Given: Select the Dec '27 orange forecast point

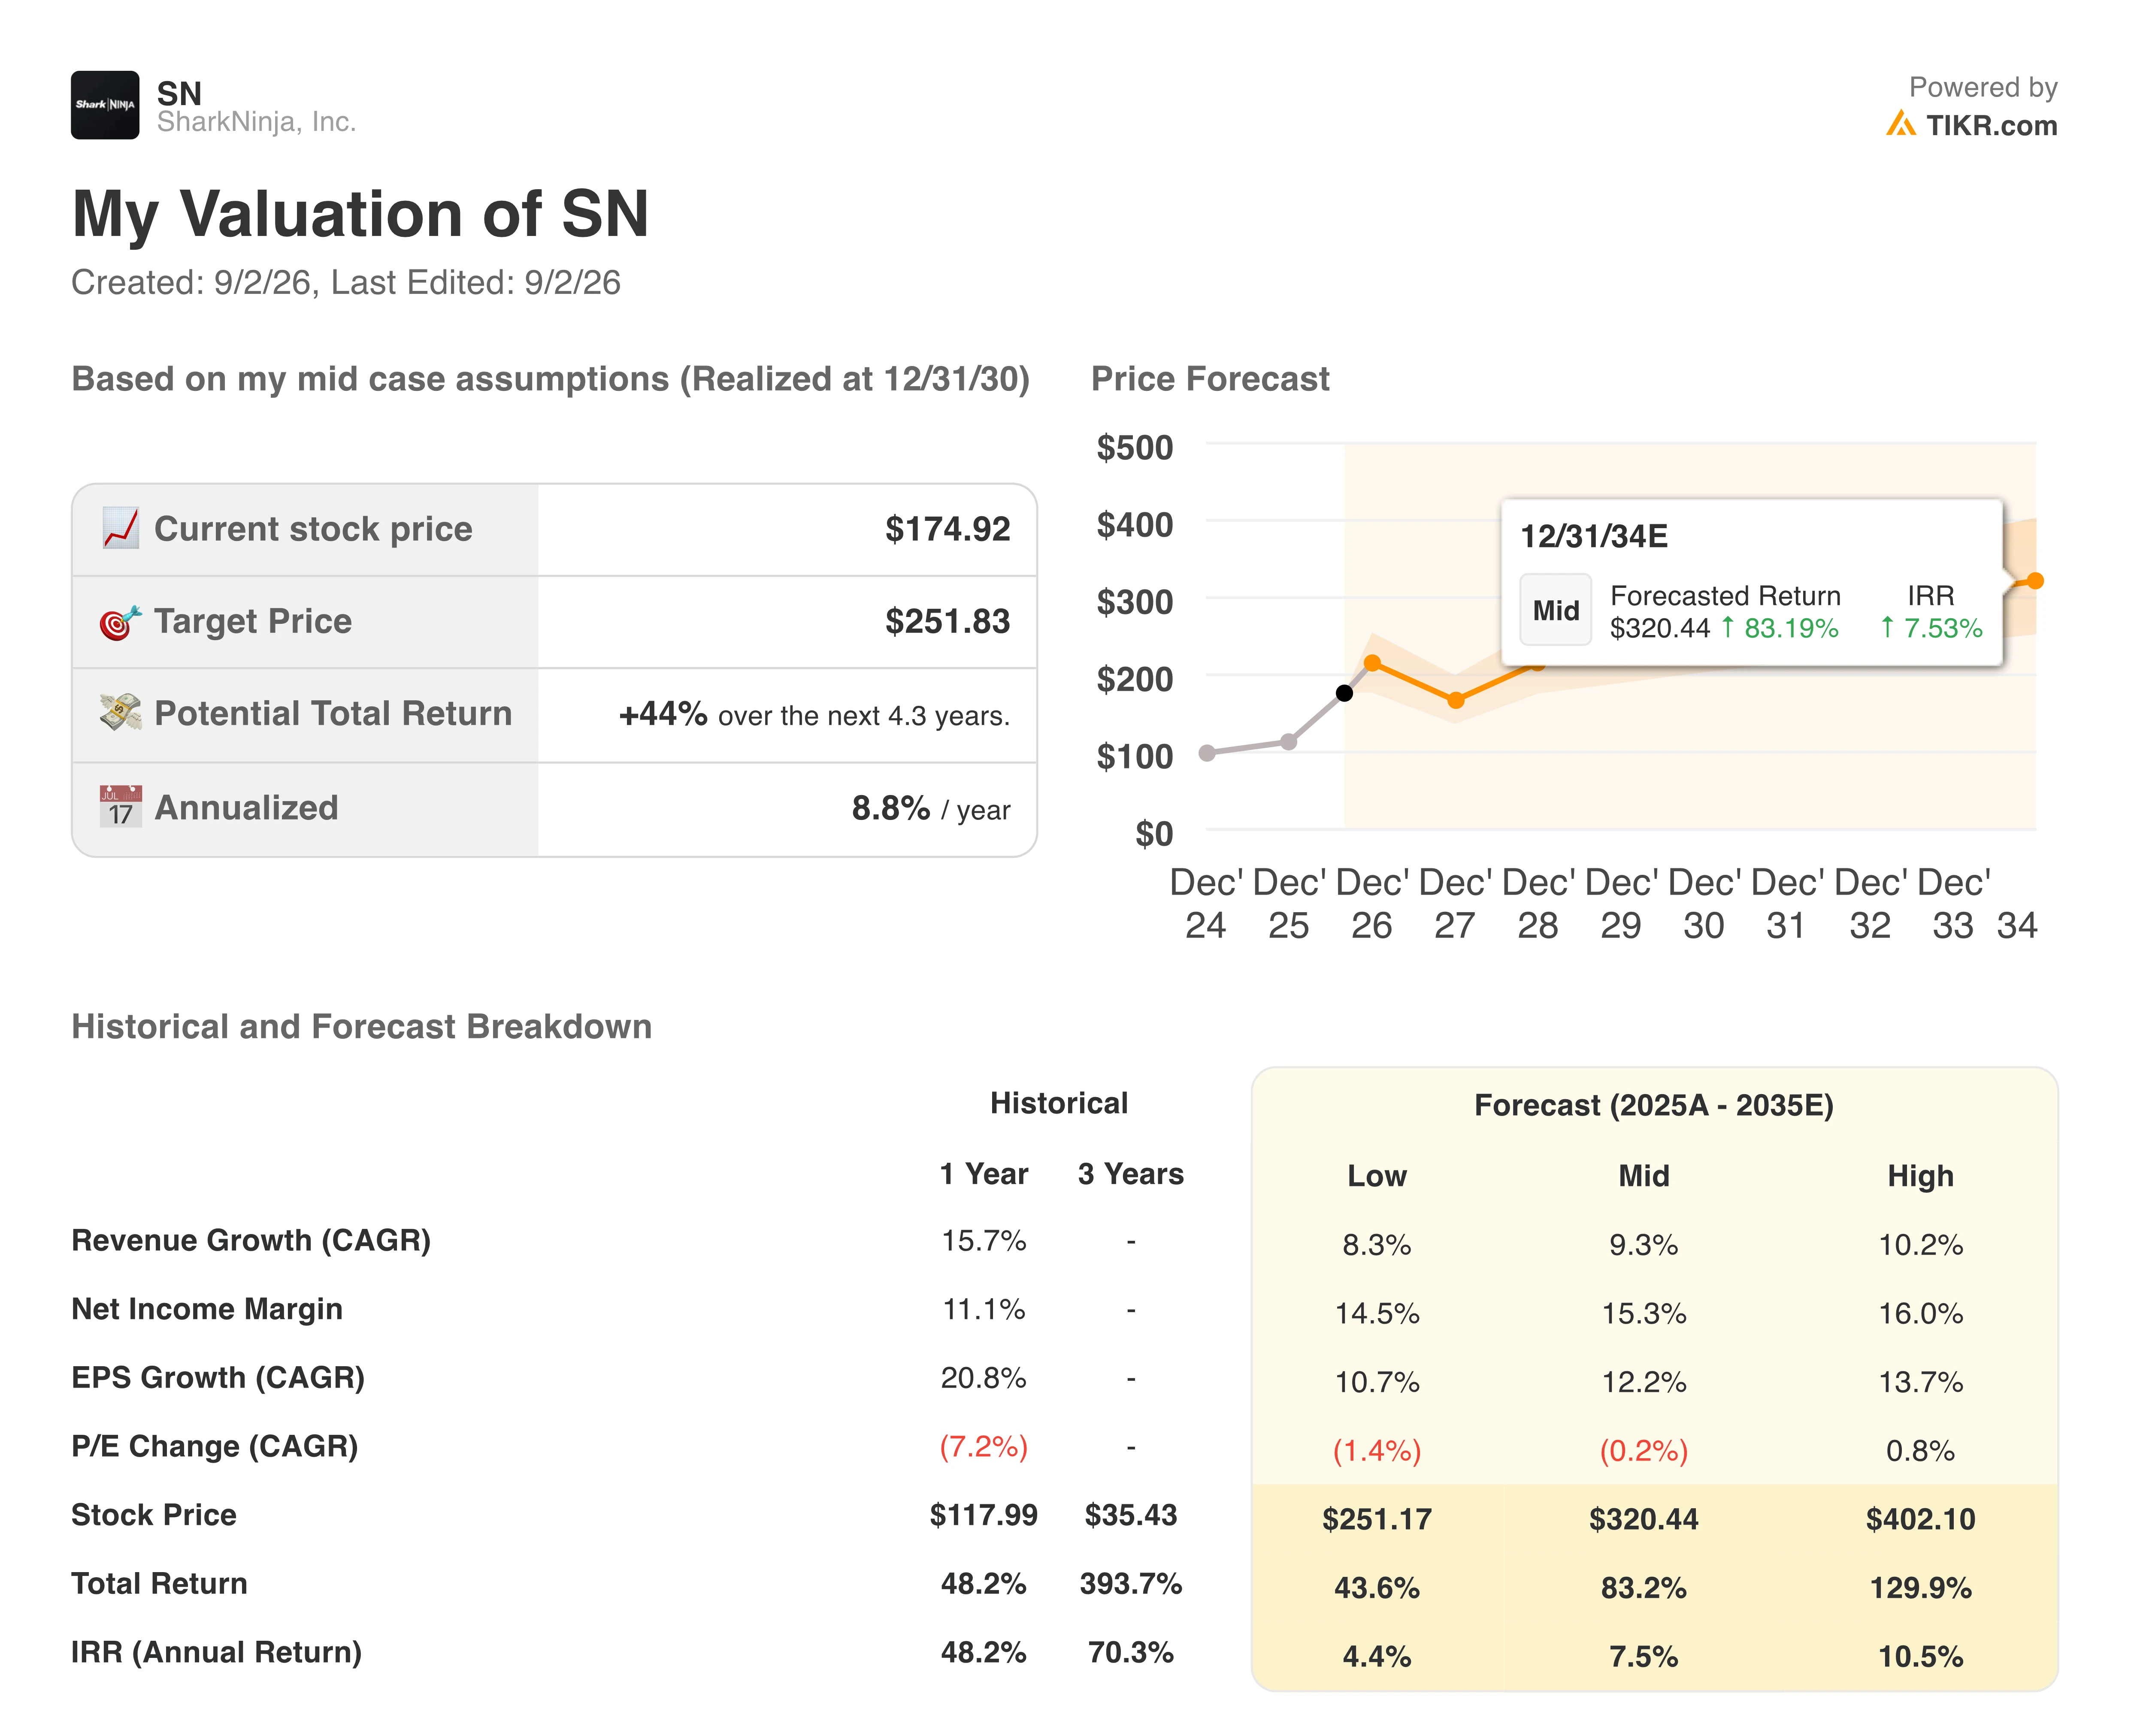Looking at the screenshot, I should coord(1456,701).
